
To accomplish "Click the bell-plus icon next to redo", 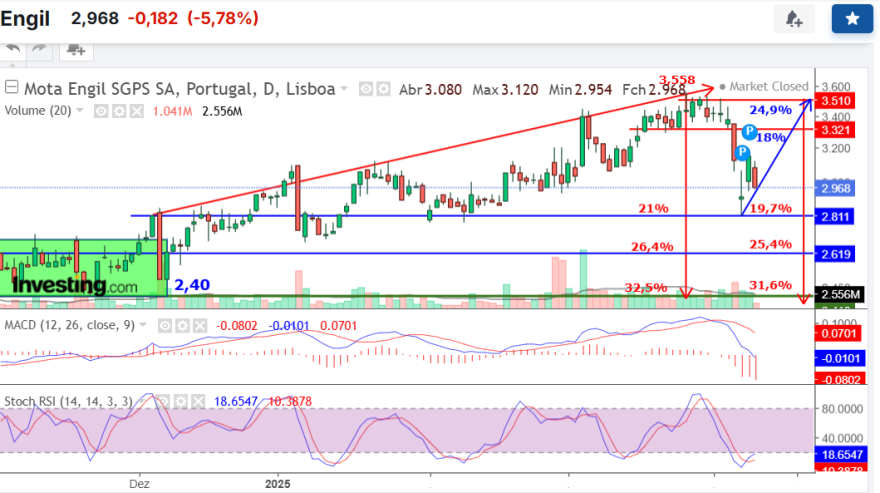I will coord(76,50).
